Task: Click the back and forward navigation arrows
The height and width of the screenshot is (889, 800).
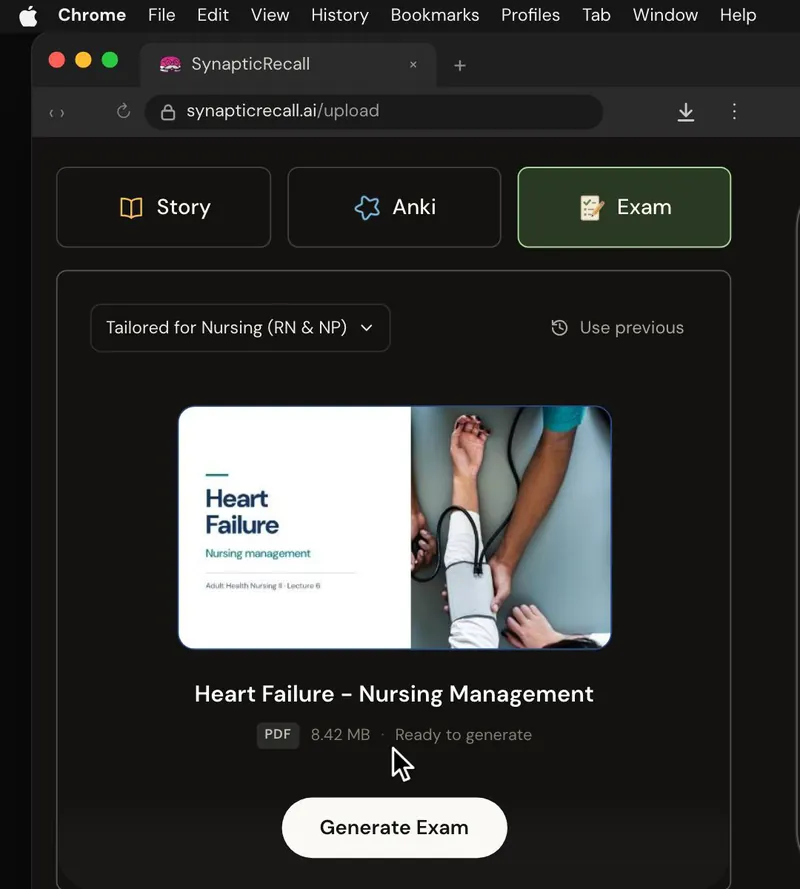Action: [57, 113]
